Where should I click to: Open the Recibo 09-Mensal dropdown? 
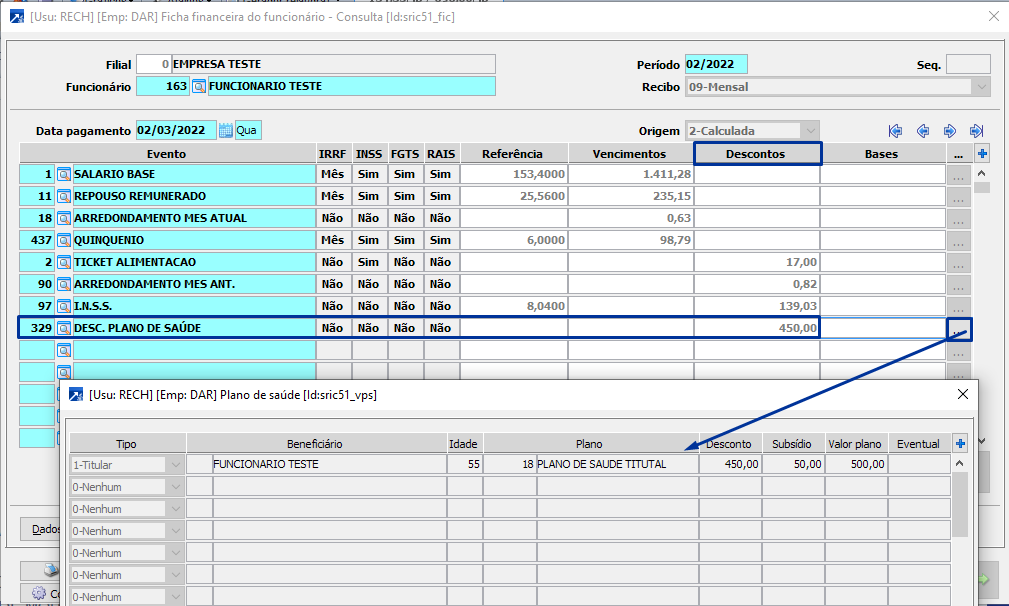[982, 87]
